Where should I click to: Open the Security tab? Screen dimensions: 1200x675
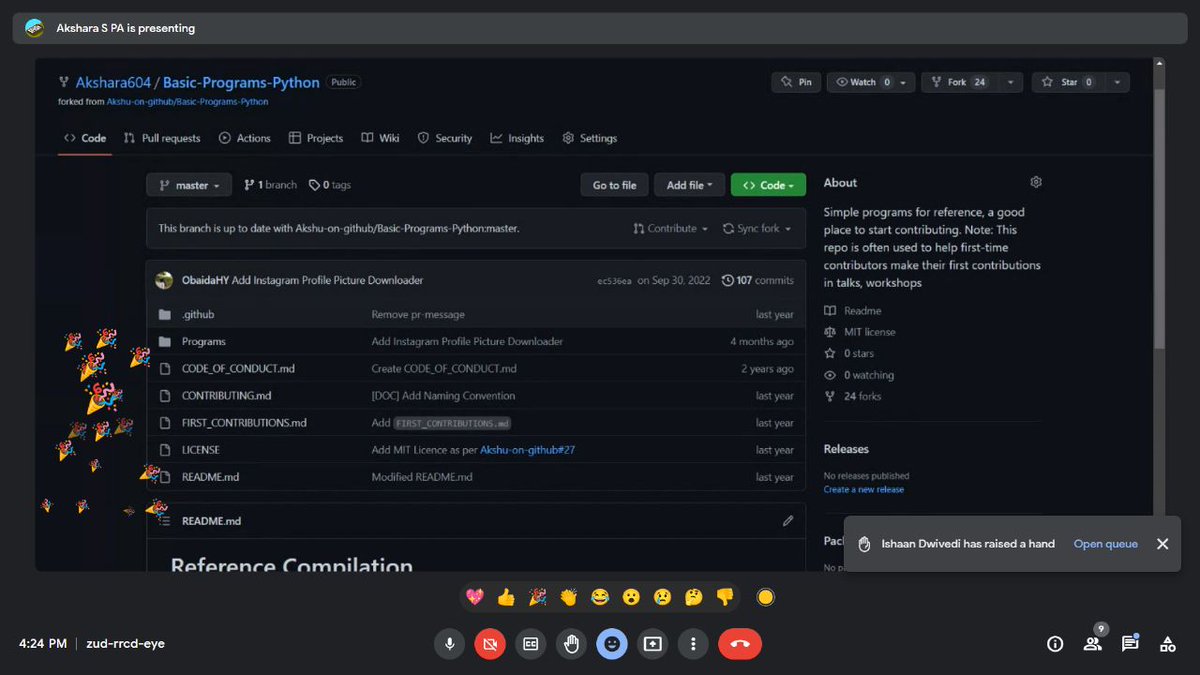pos(445,138)
